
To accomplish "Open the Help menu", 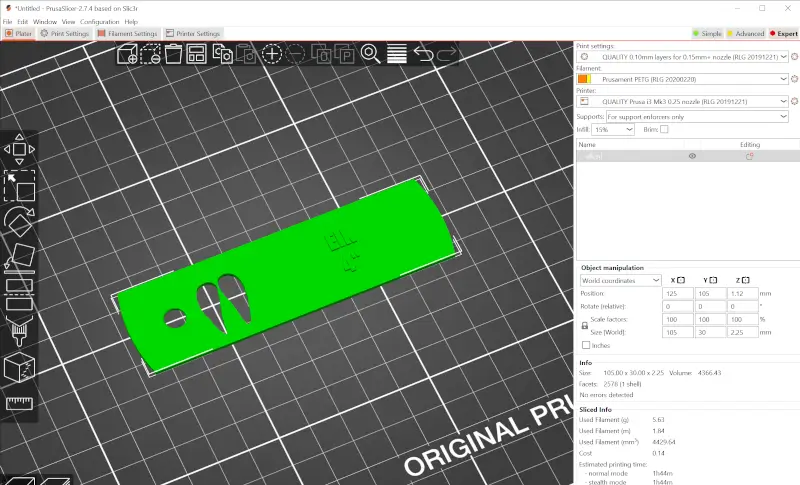I will 131,22.
